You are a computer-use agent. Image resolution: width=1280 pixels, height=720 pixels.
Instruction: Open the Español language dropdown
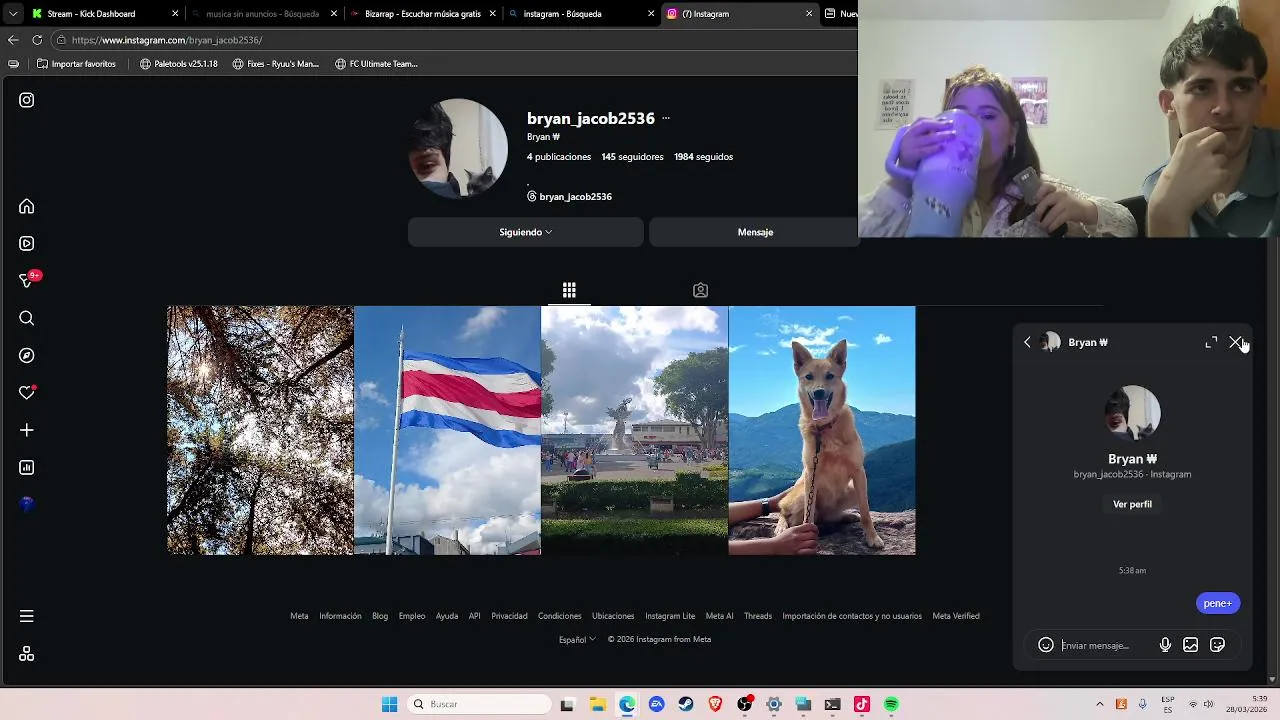pyautogui.click(x=577, y=640)
